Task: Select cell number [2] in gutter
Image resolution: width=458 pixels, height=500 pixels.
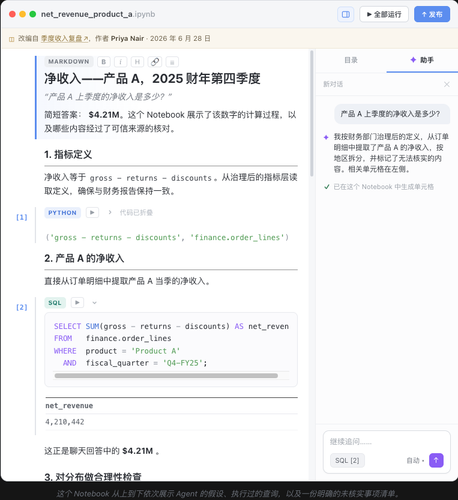Action: (x=22, y=307)
